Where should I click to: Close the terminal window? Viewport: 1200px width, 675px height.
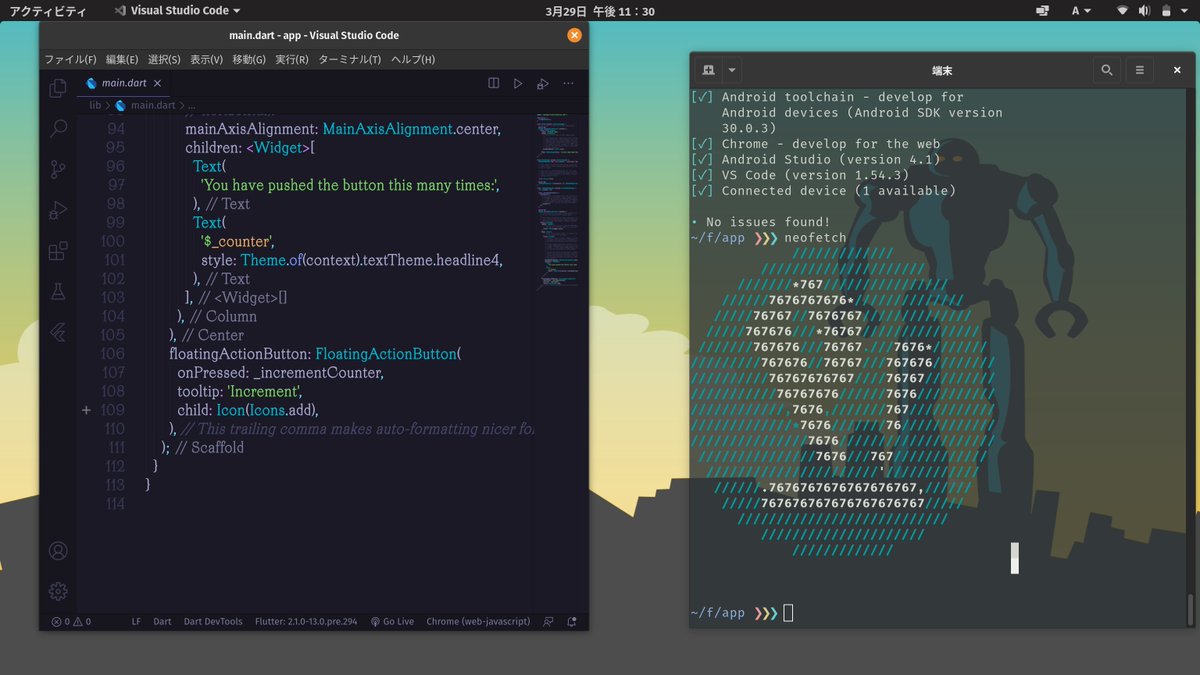pyautogui.click(x=1175, y=70)
